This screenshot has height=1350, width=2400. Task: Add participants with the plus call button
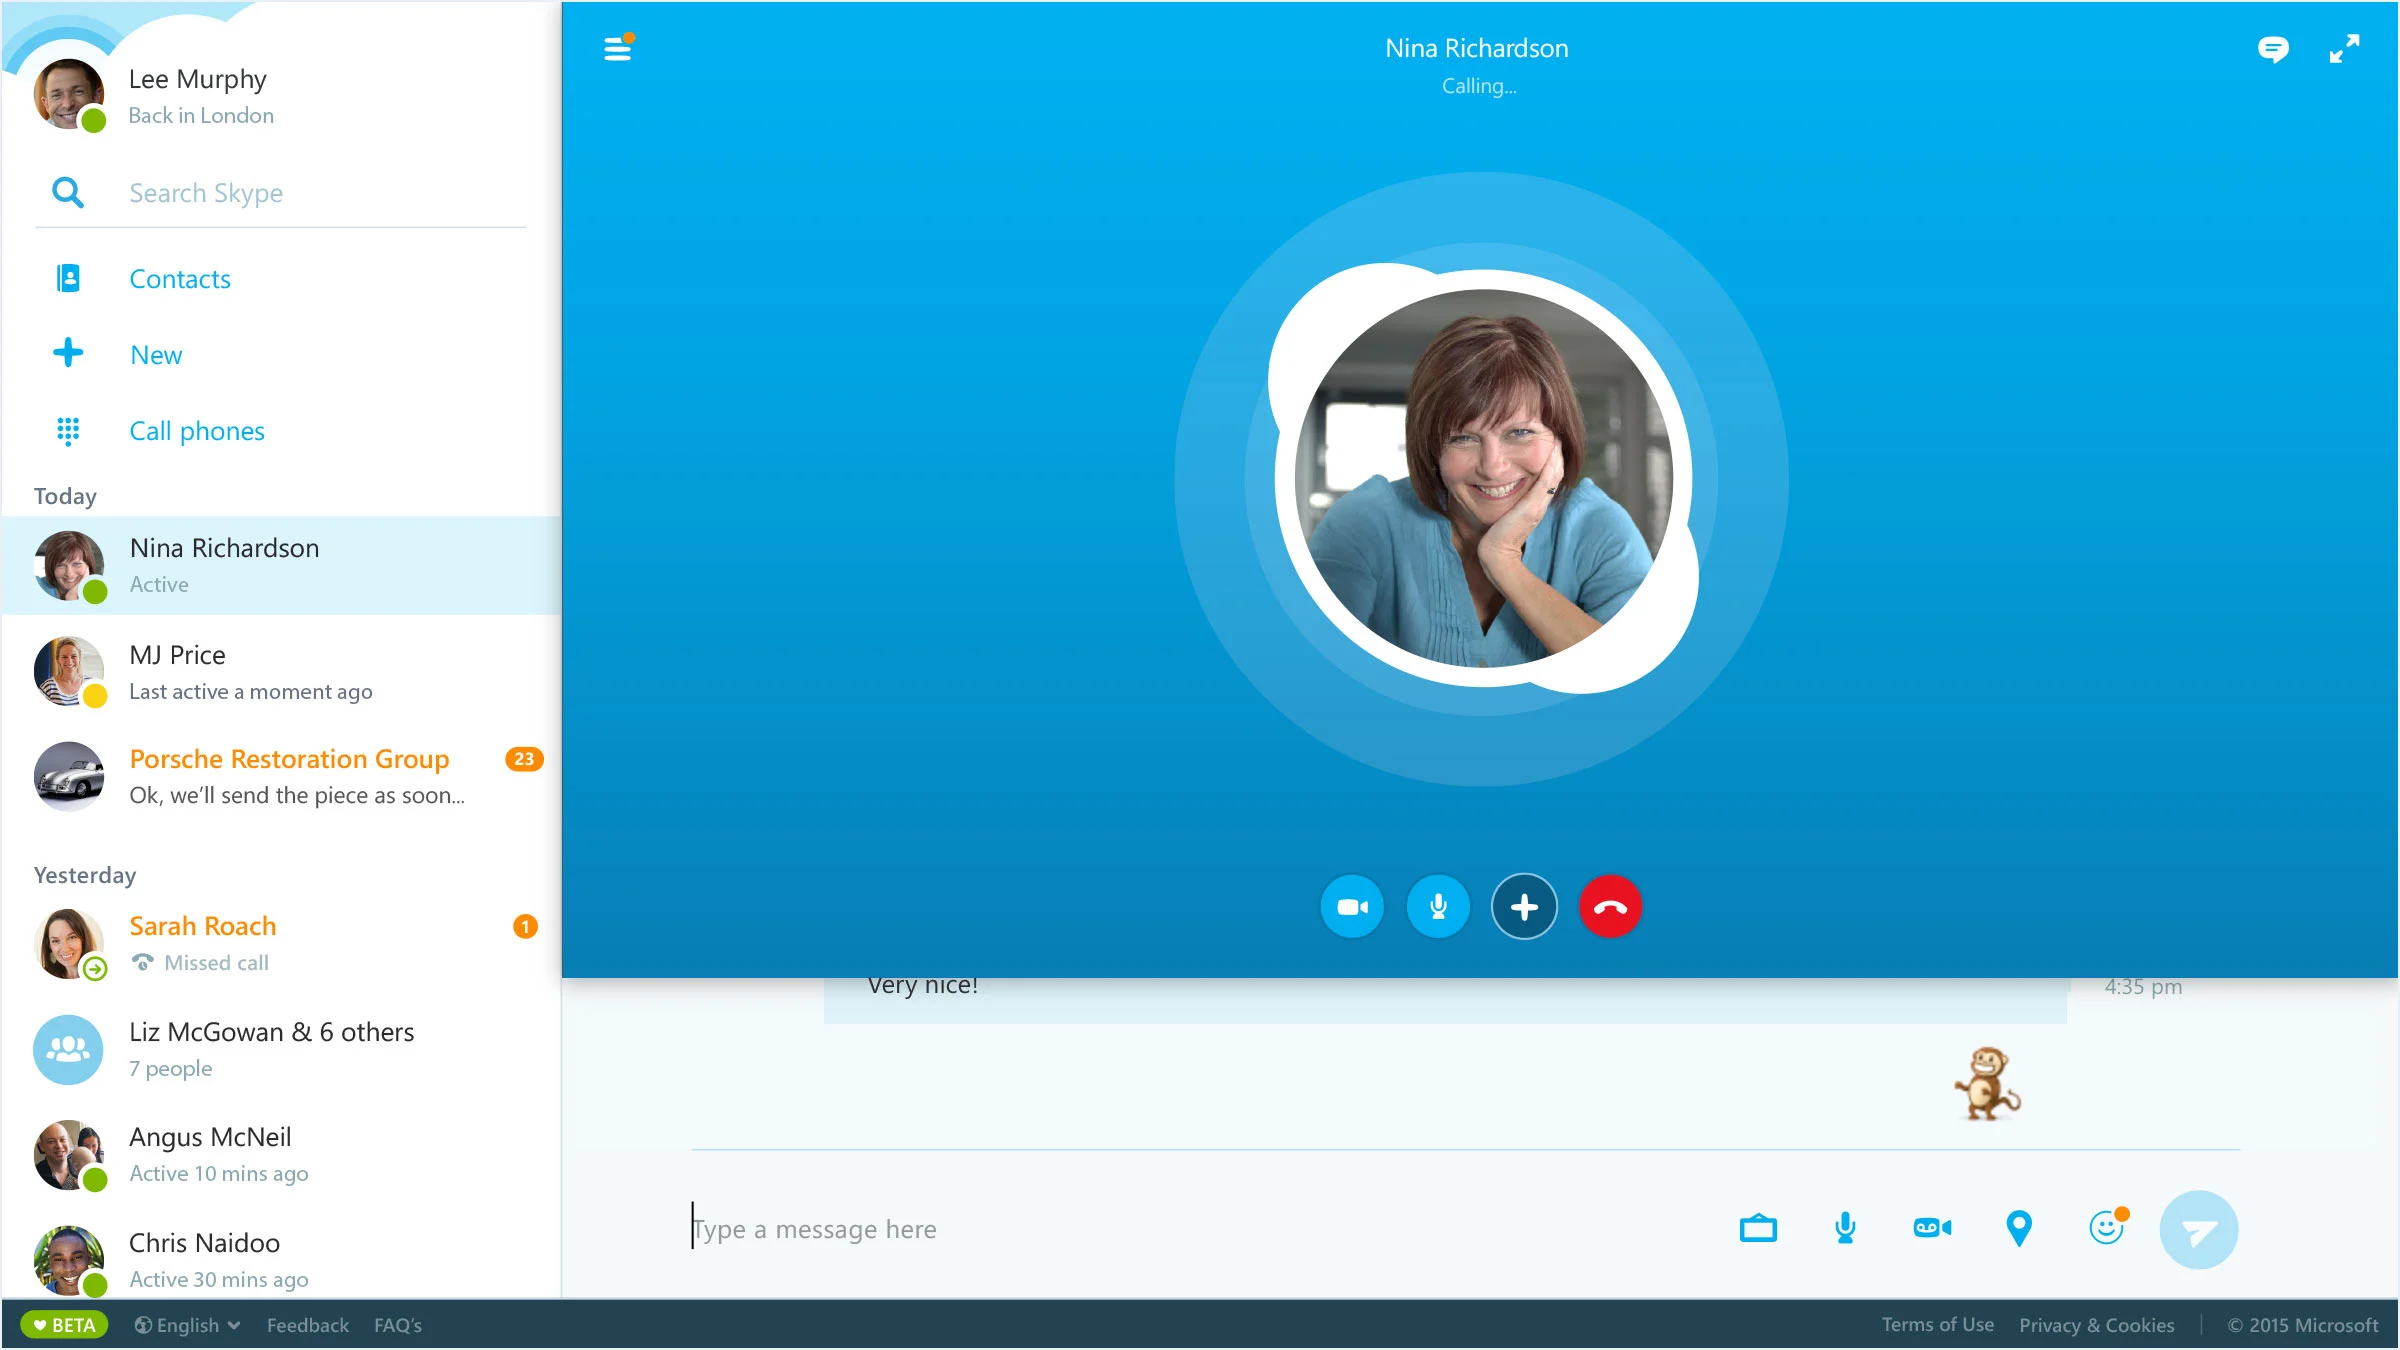(x=1524, y=907)
